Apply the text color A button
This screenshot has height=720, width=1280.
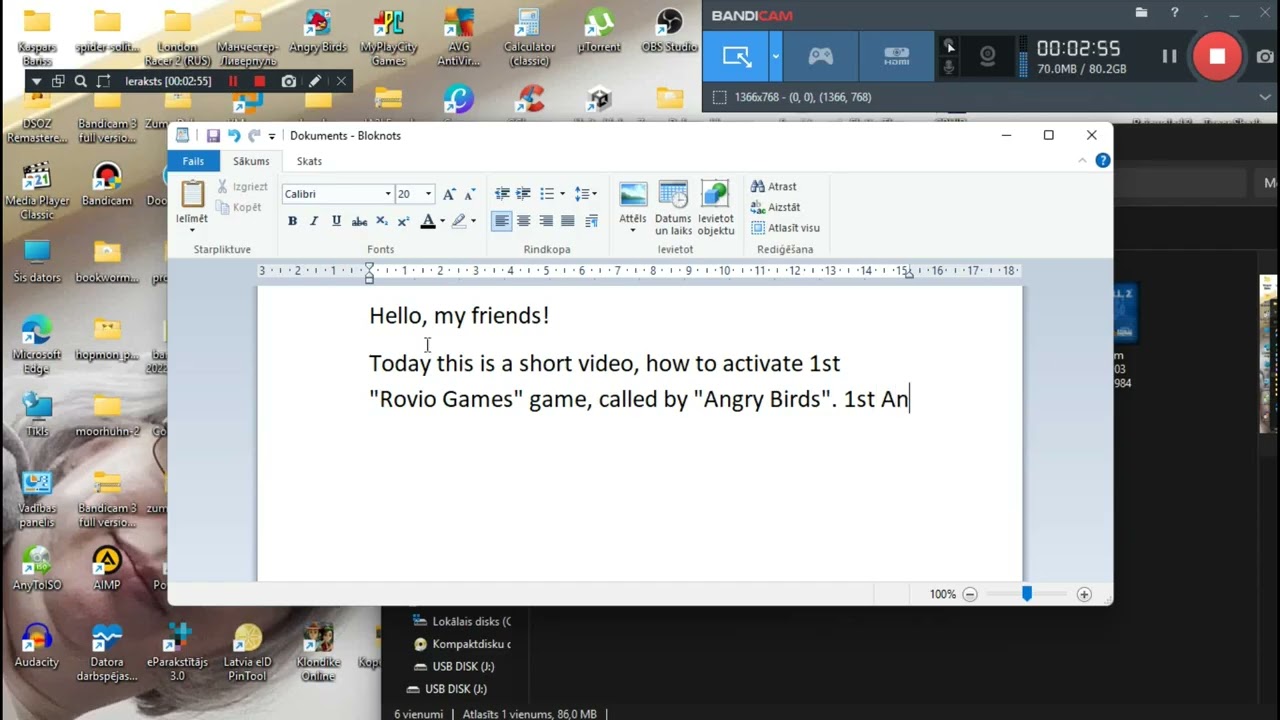pyautogui.click(x=428, y=221)
